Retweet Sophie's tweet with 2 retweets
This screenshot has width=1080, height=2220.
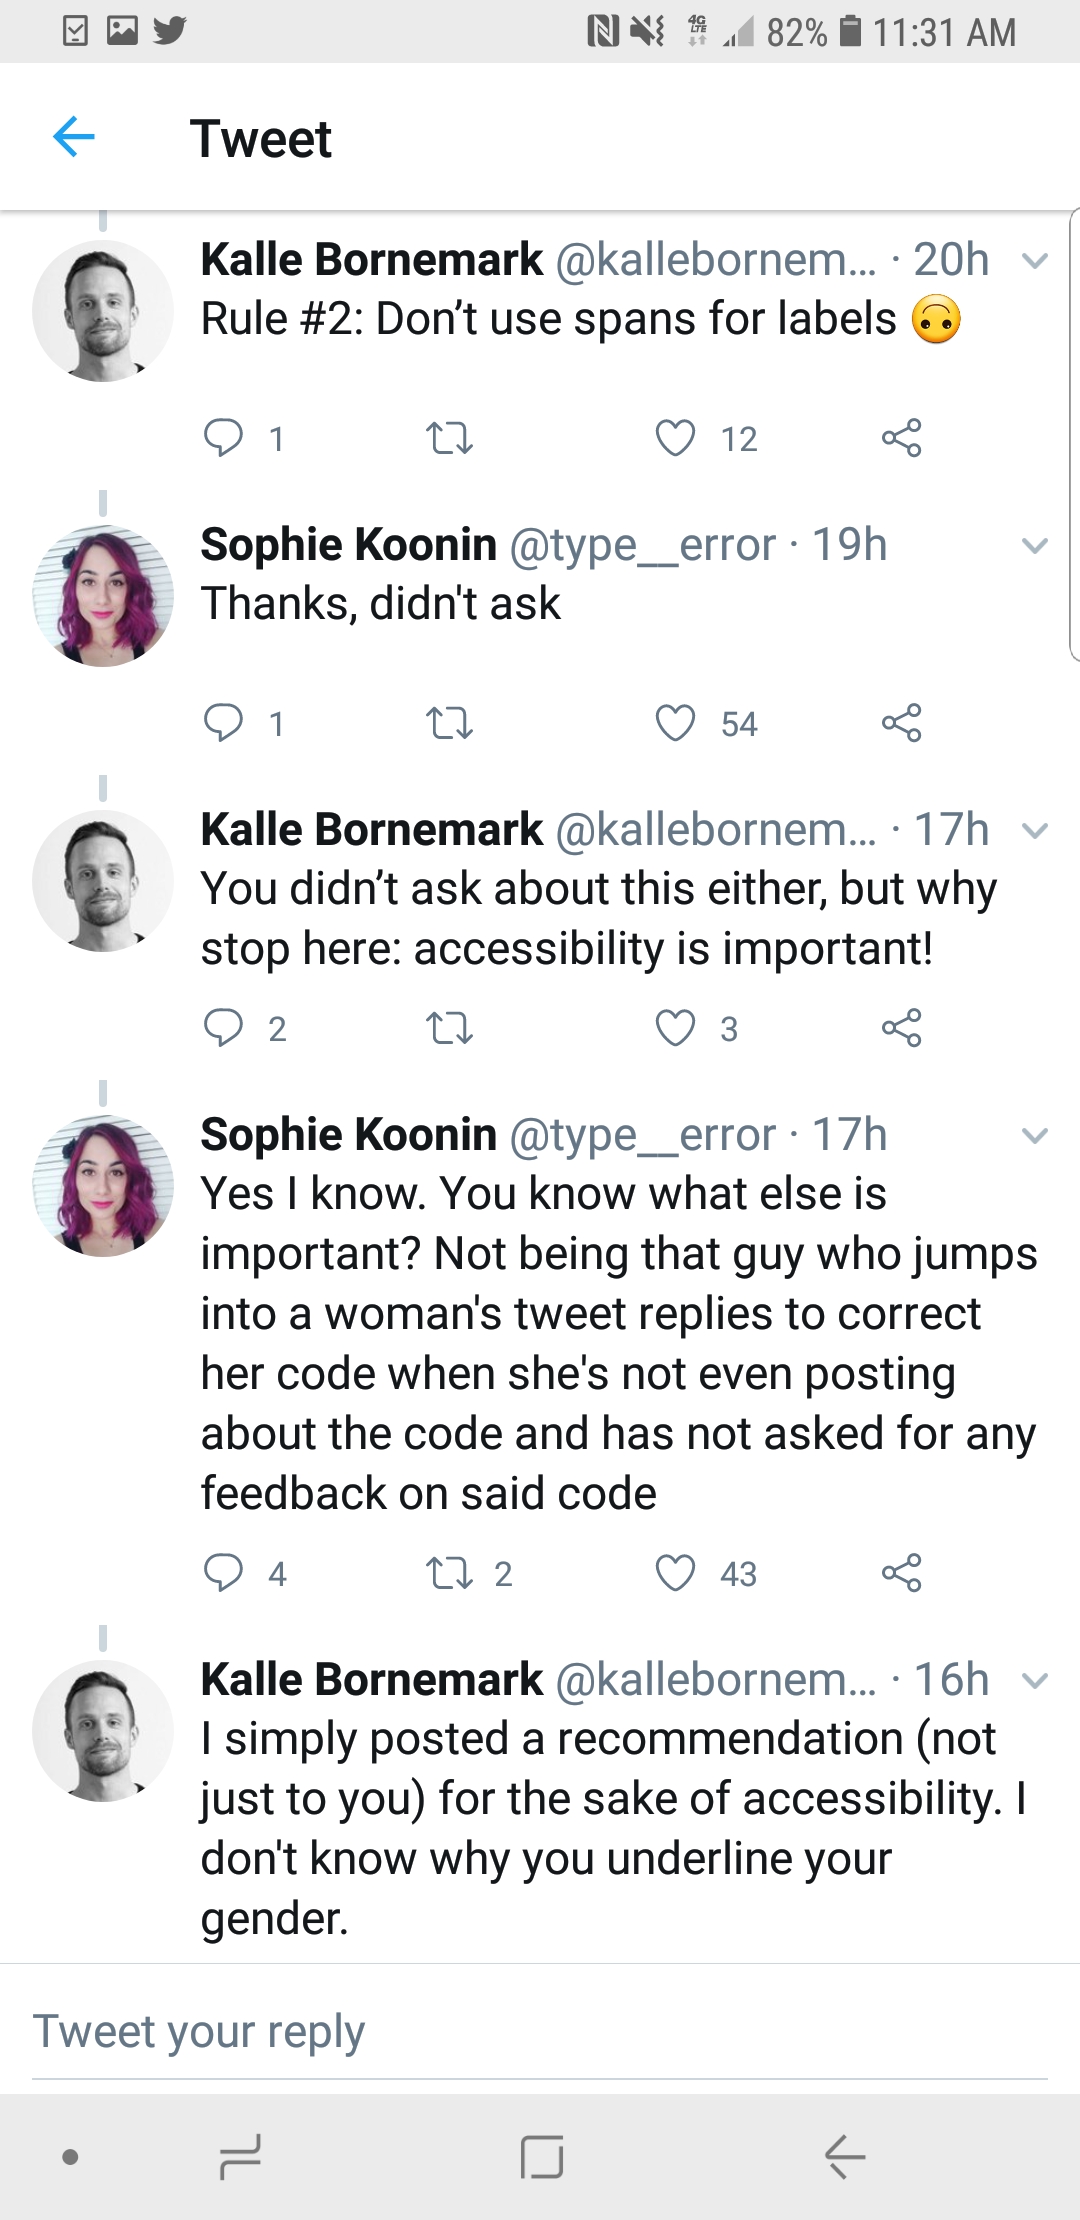[x=449, y=1572]
